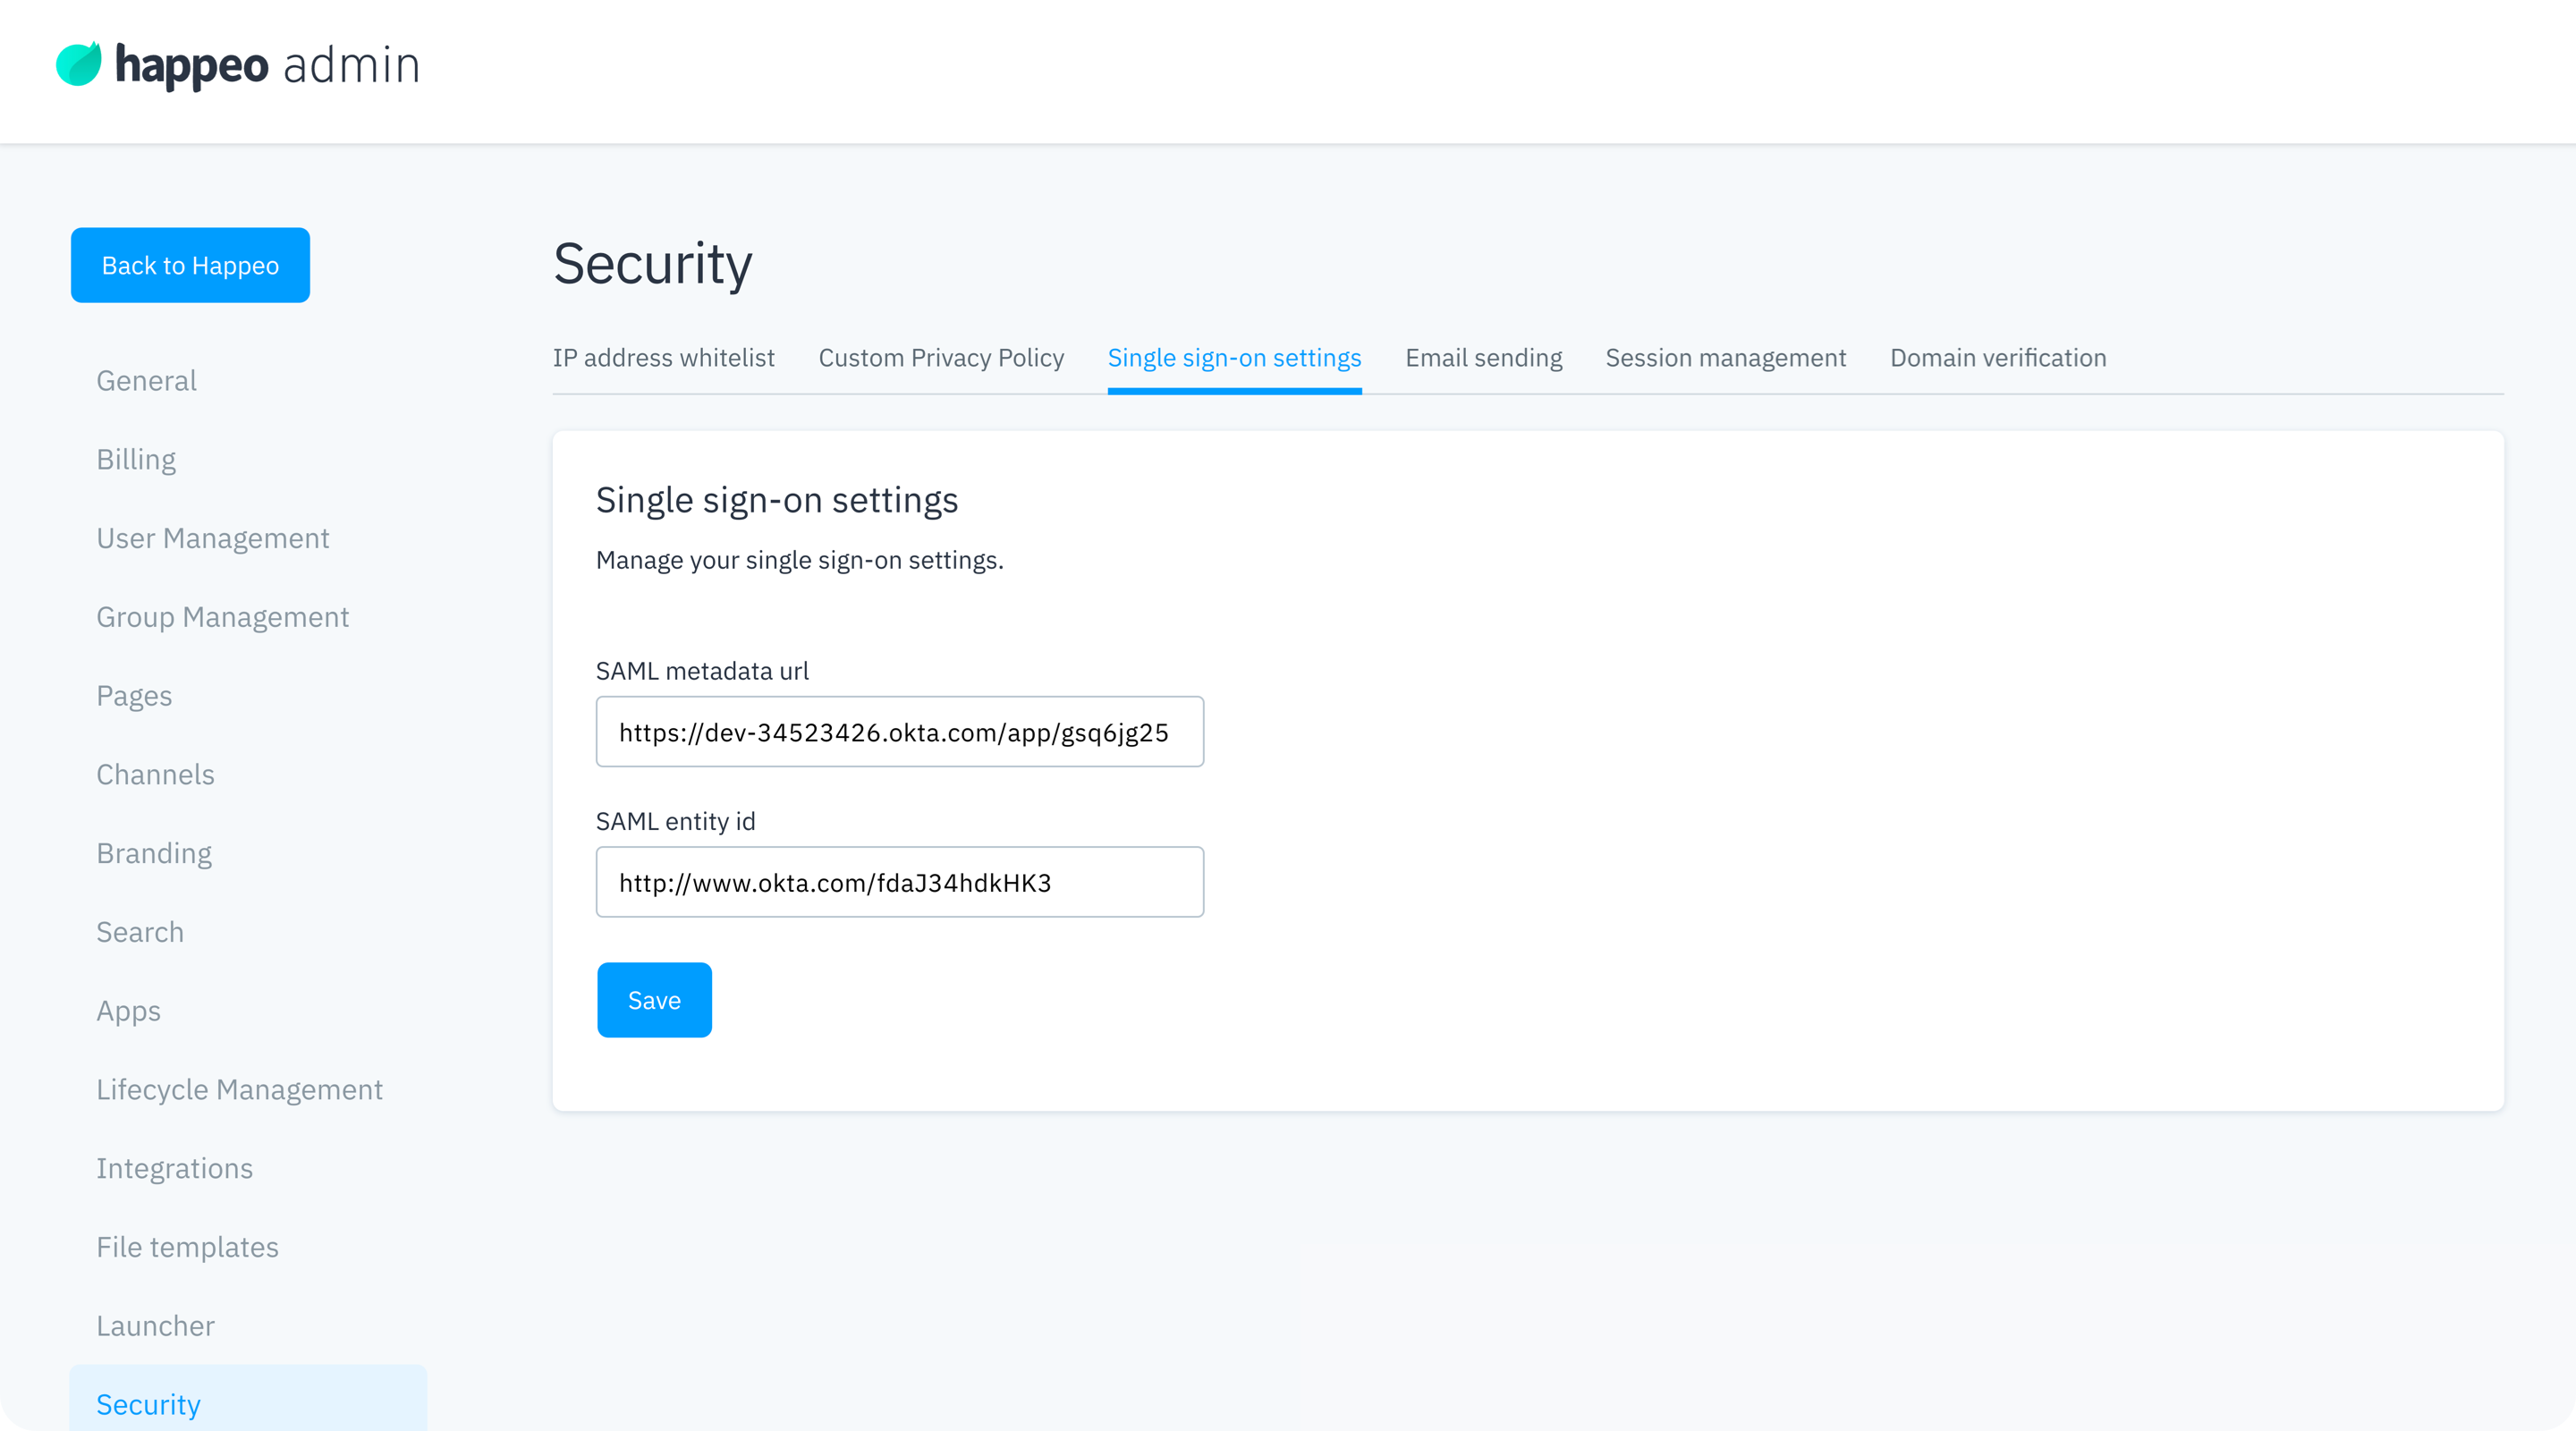Open the Apps section
The height and width of the screenshot is (1431, 2576).
click(128, 1011)
